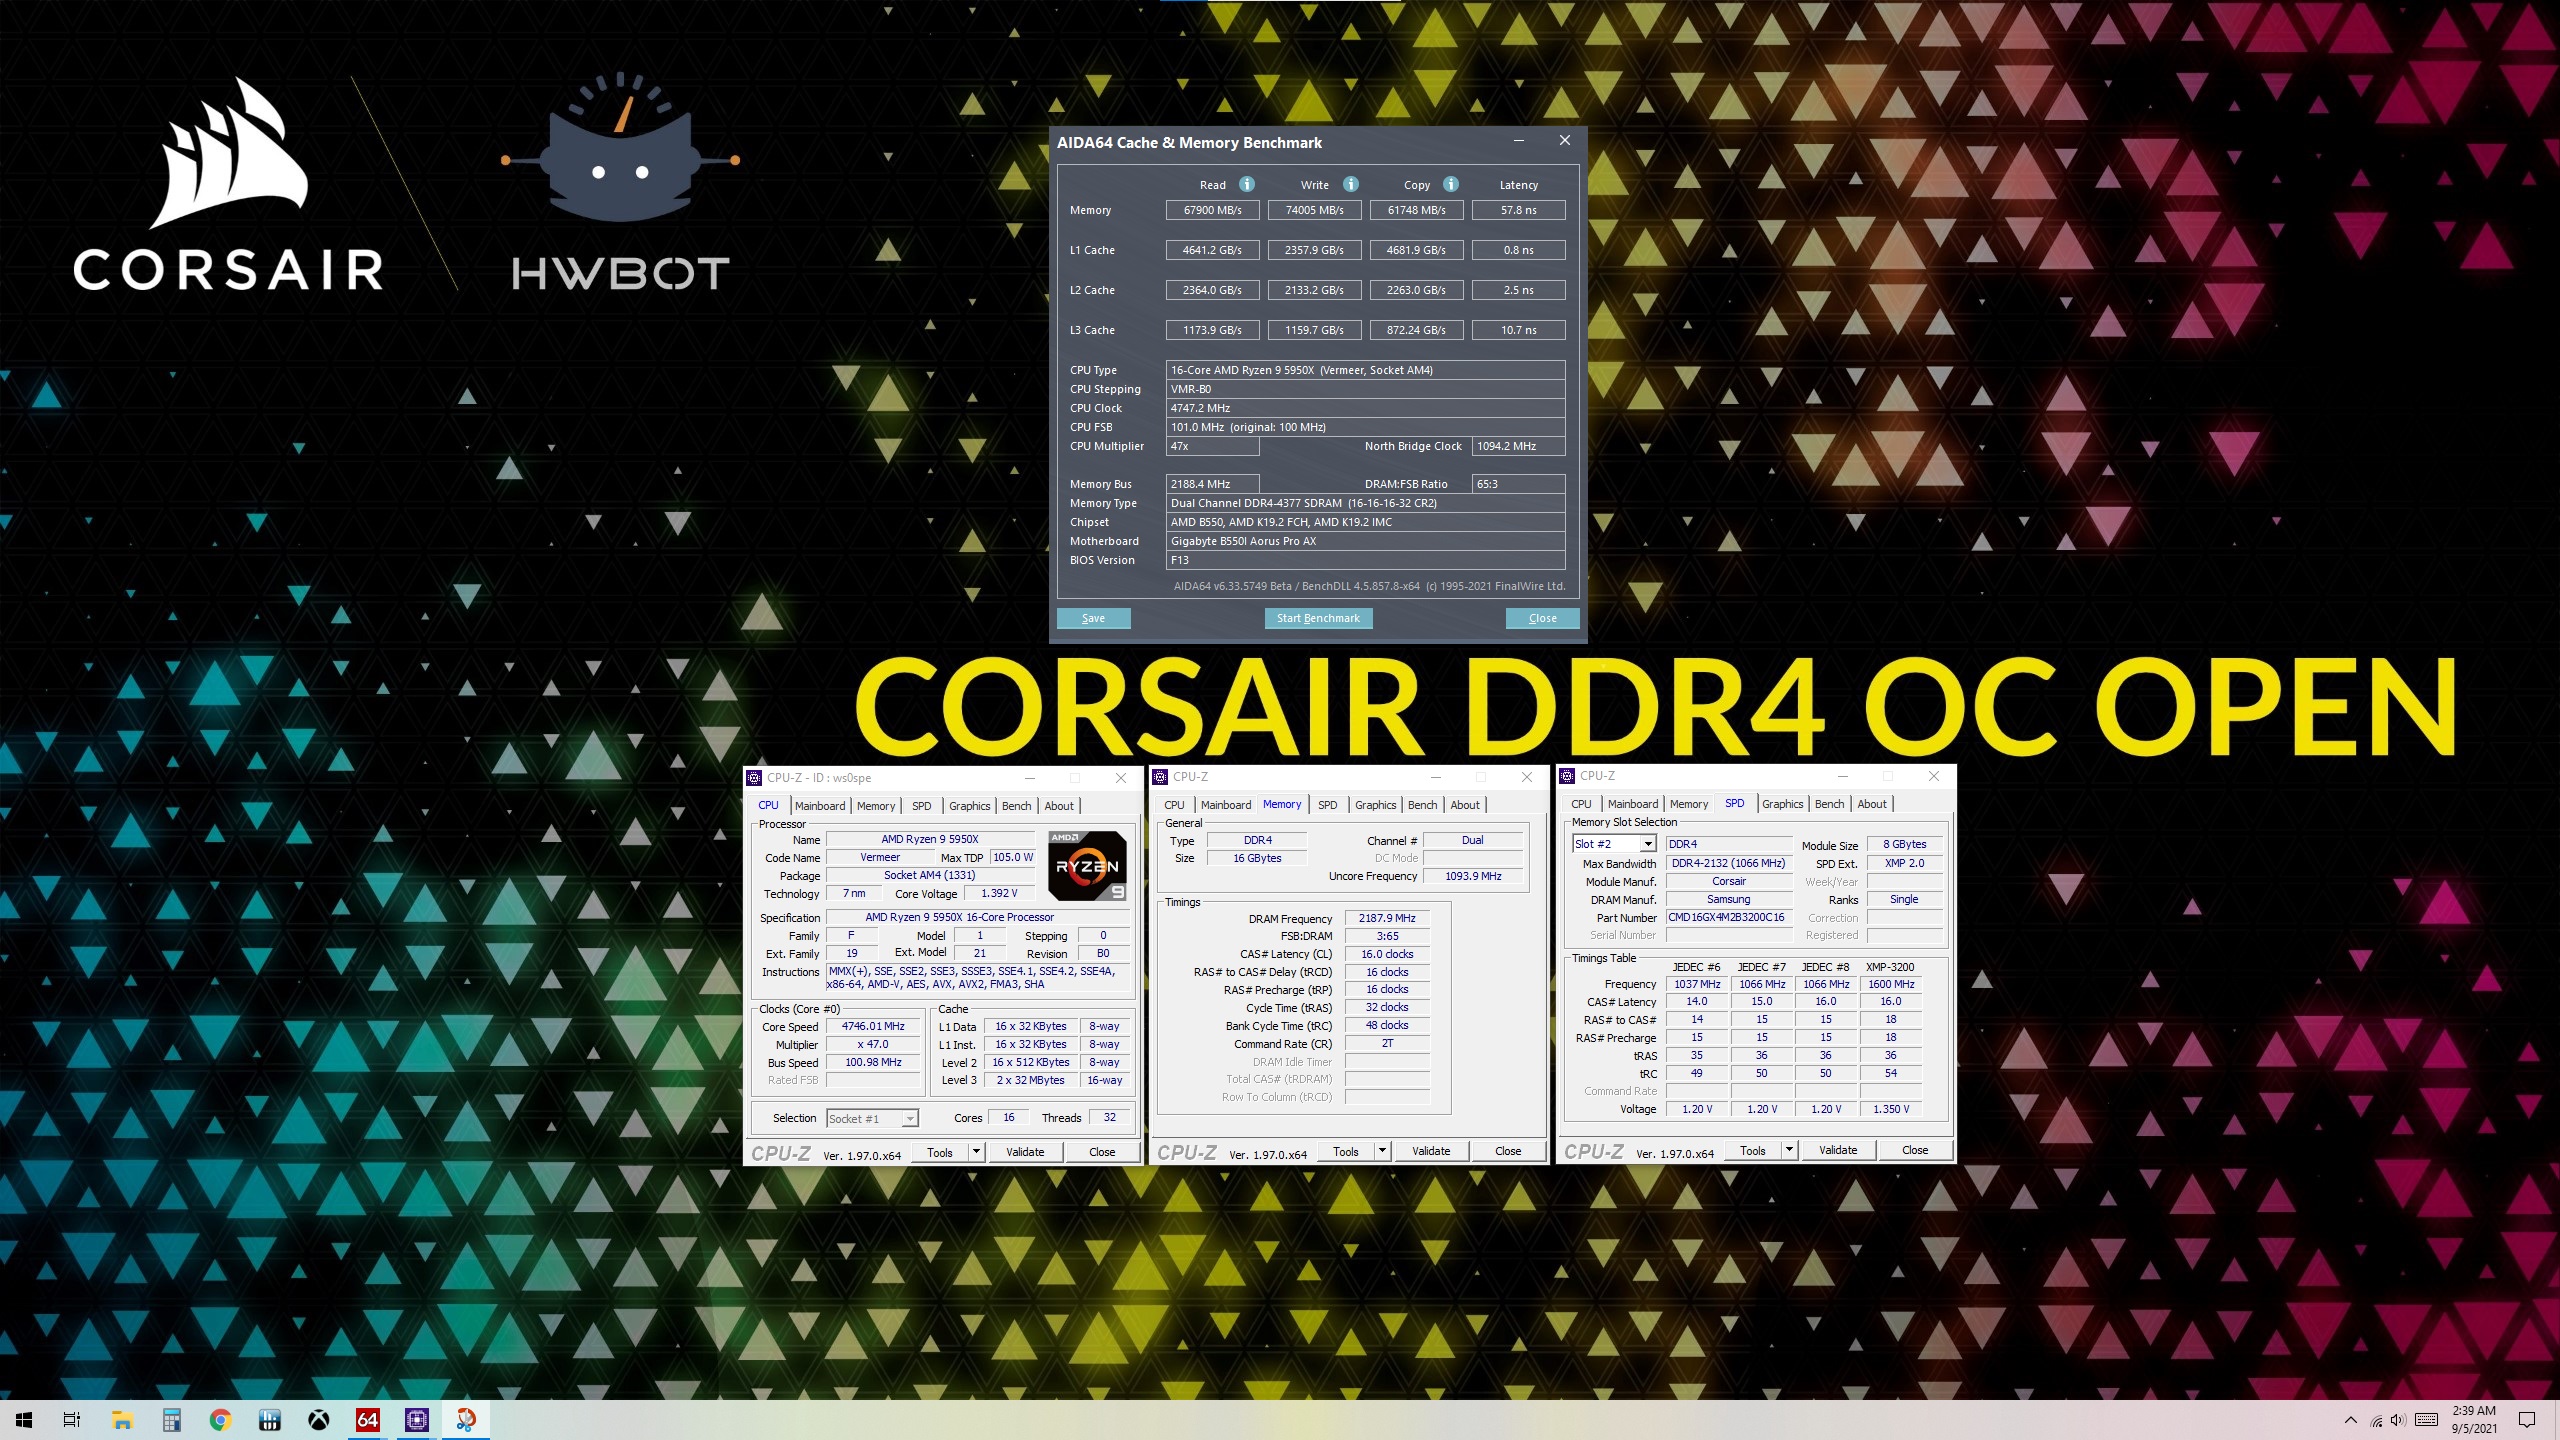Select the CPU tab in CPU-Z SPD window

pyautogui.click(x=1581, y=804)
